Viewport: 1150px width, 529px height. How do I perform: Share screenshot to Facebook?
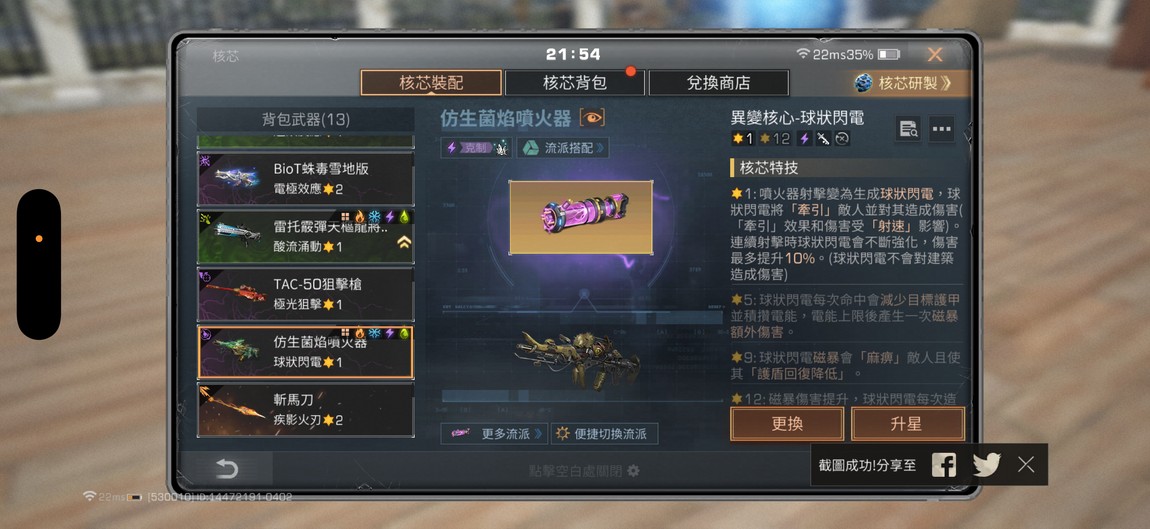tap(943, 464)
